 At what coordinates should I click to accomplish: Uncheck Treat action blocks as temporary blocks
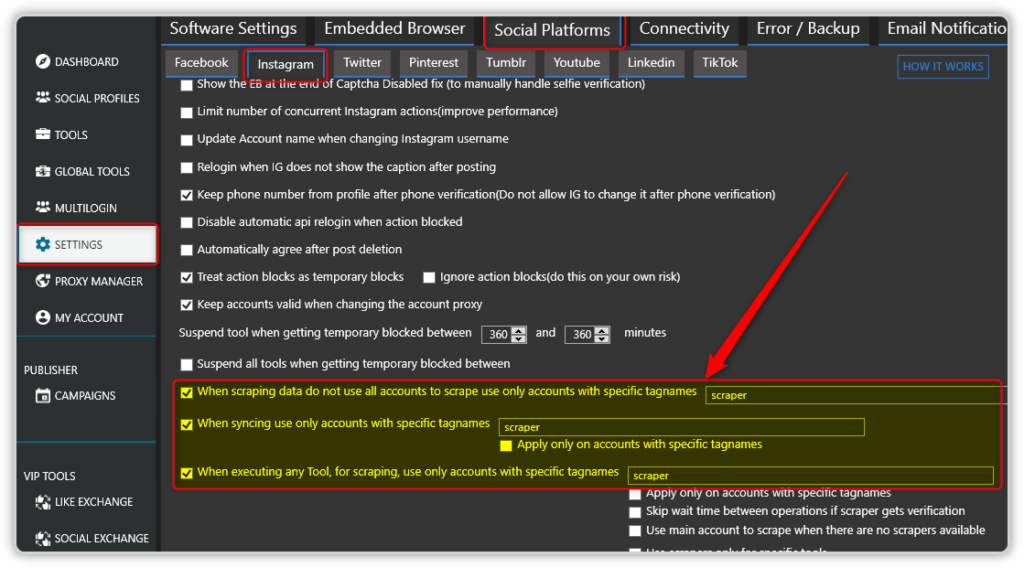coord(187,277)
